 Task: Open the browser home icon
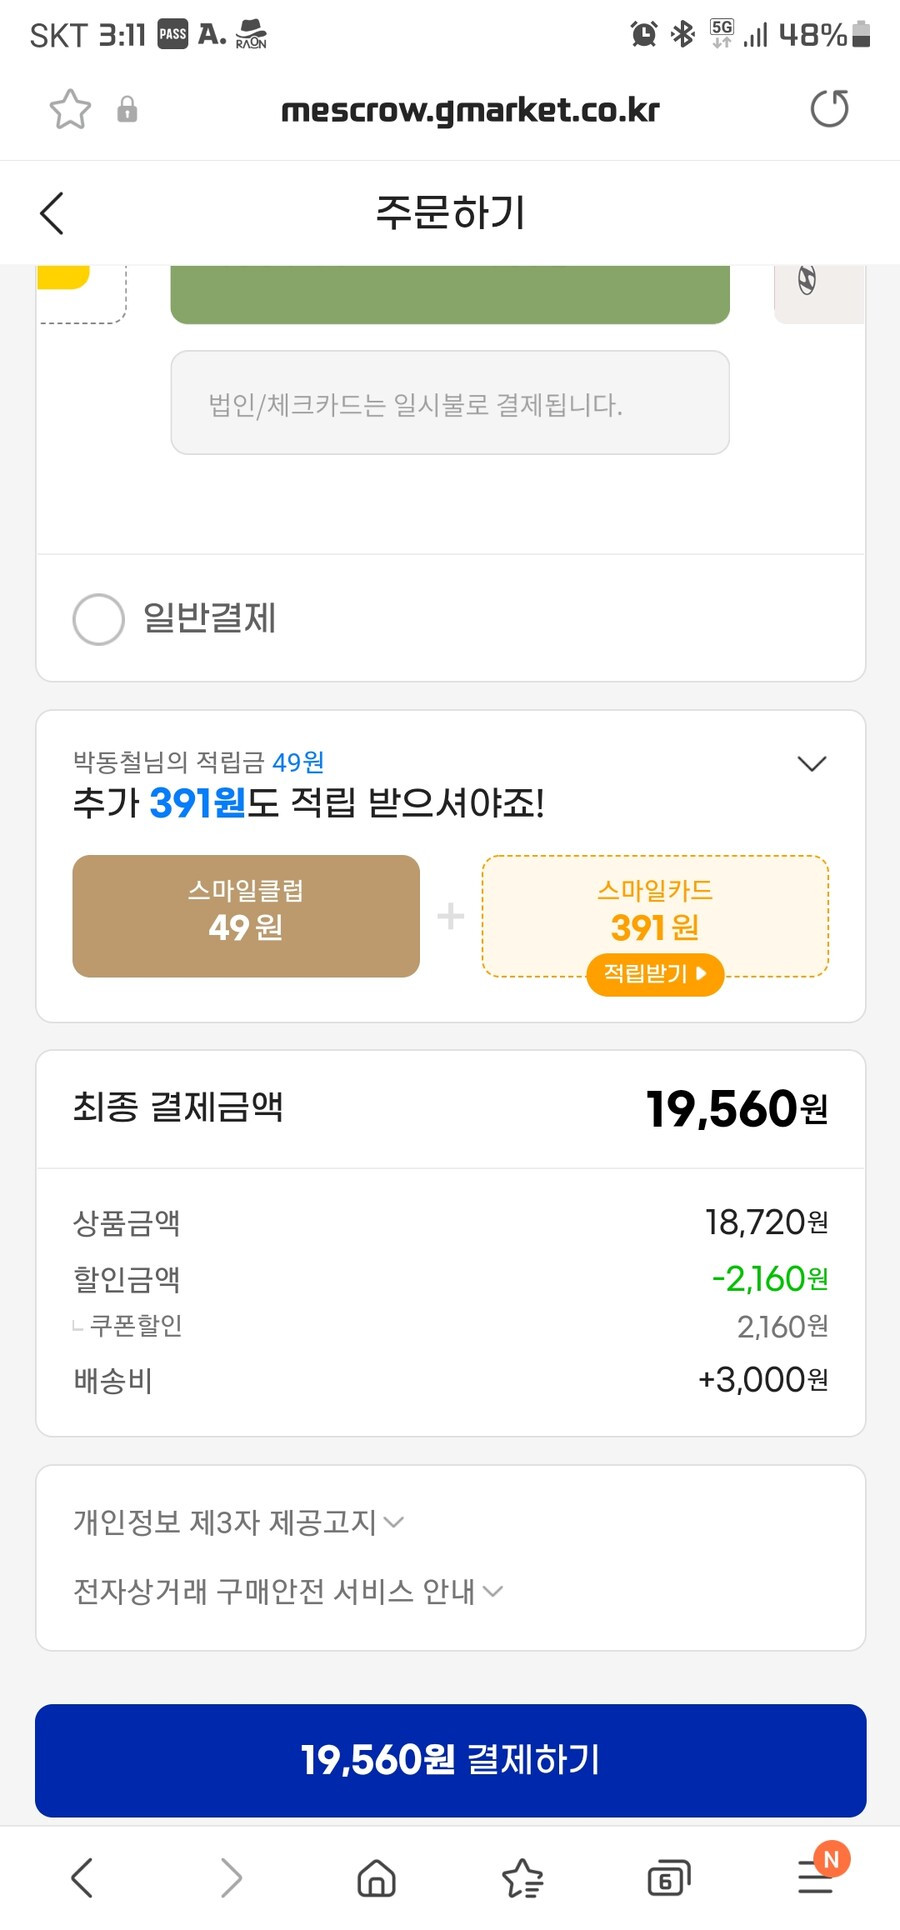tap(376, 1877)
